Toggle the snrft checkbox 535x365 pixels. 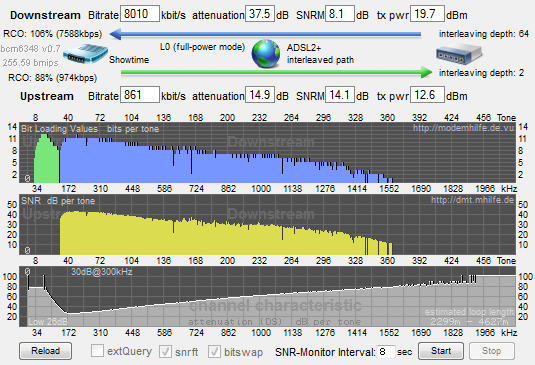tap(165, 351)
